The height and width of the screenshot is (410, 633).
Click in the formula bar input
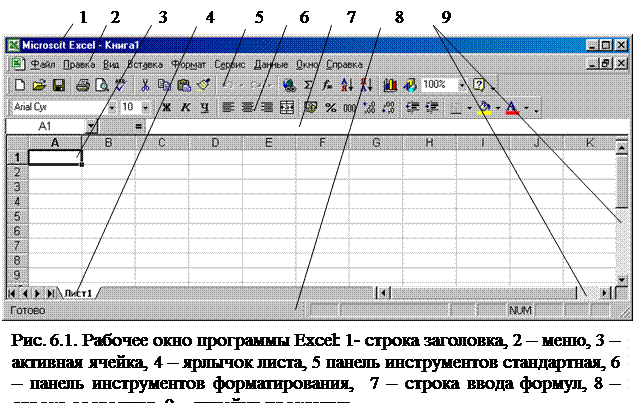(x=388, y=127)
